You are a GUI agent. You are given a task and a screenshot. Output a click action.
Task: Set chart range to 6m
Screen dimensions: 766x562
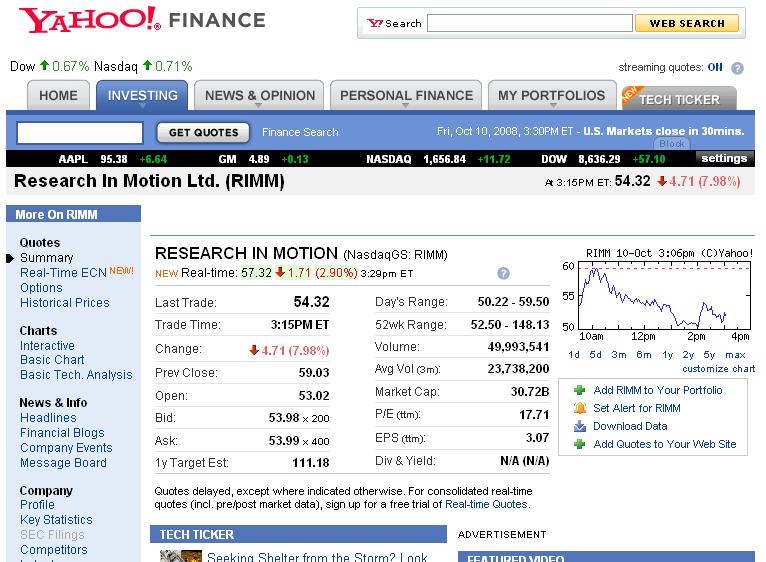pos(644,355)
